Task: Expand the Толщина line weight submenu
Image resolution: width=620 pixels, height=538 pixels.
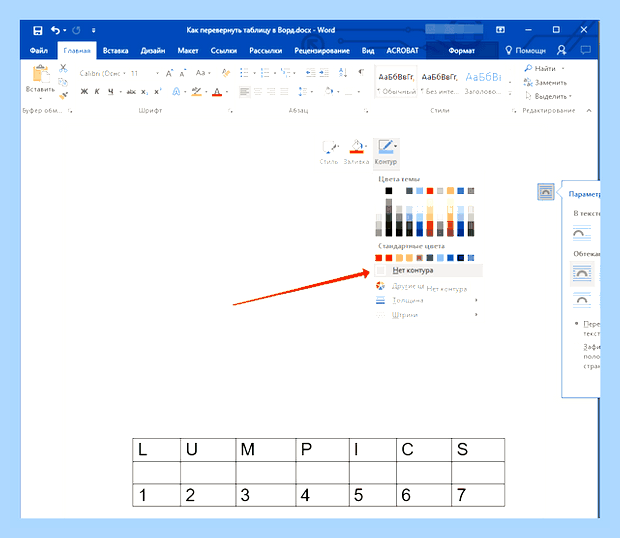Action: [427, 300]
